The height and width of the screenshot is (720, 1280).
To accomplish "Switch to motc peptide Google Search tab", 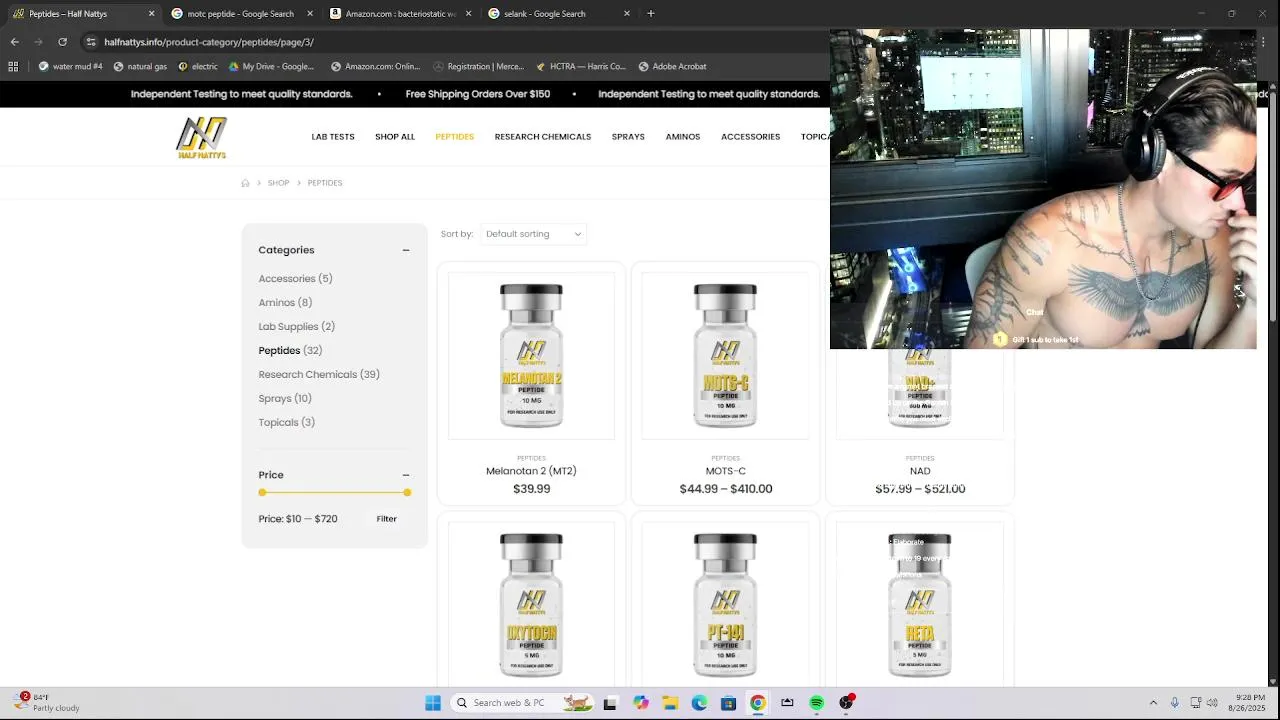I will [240, 14].
